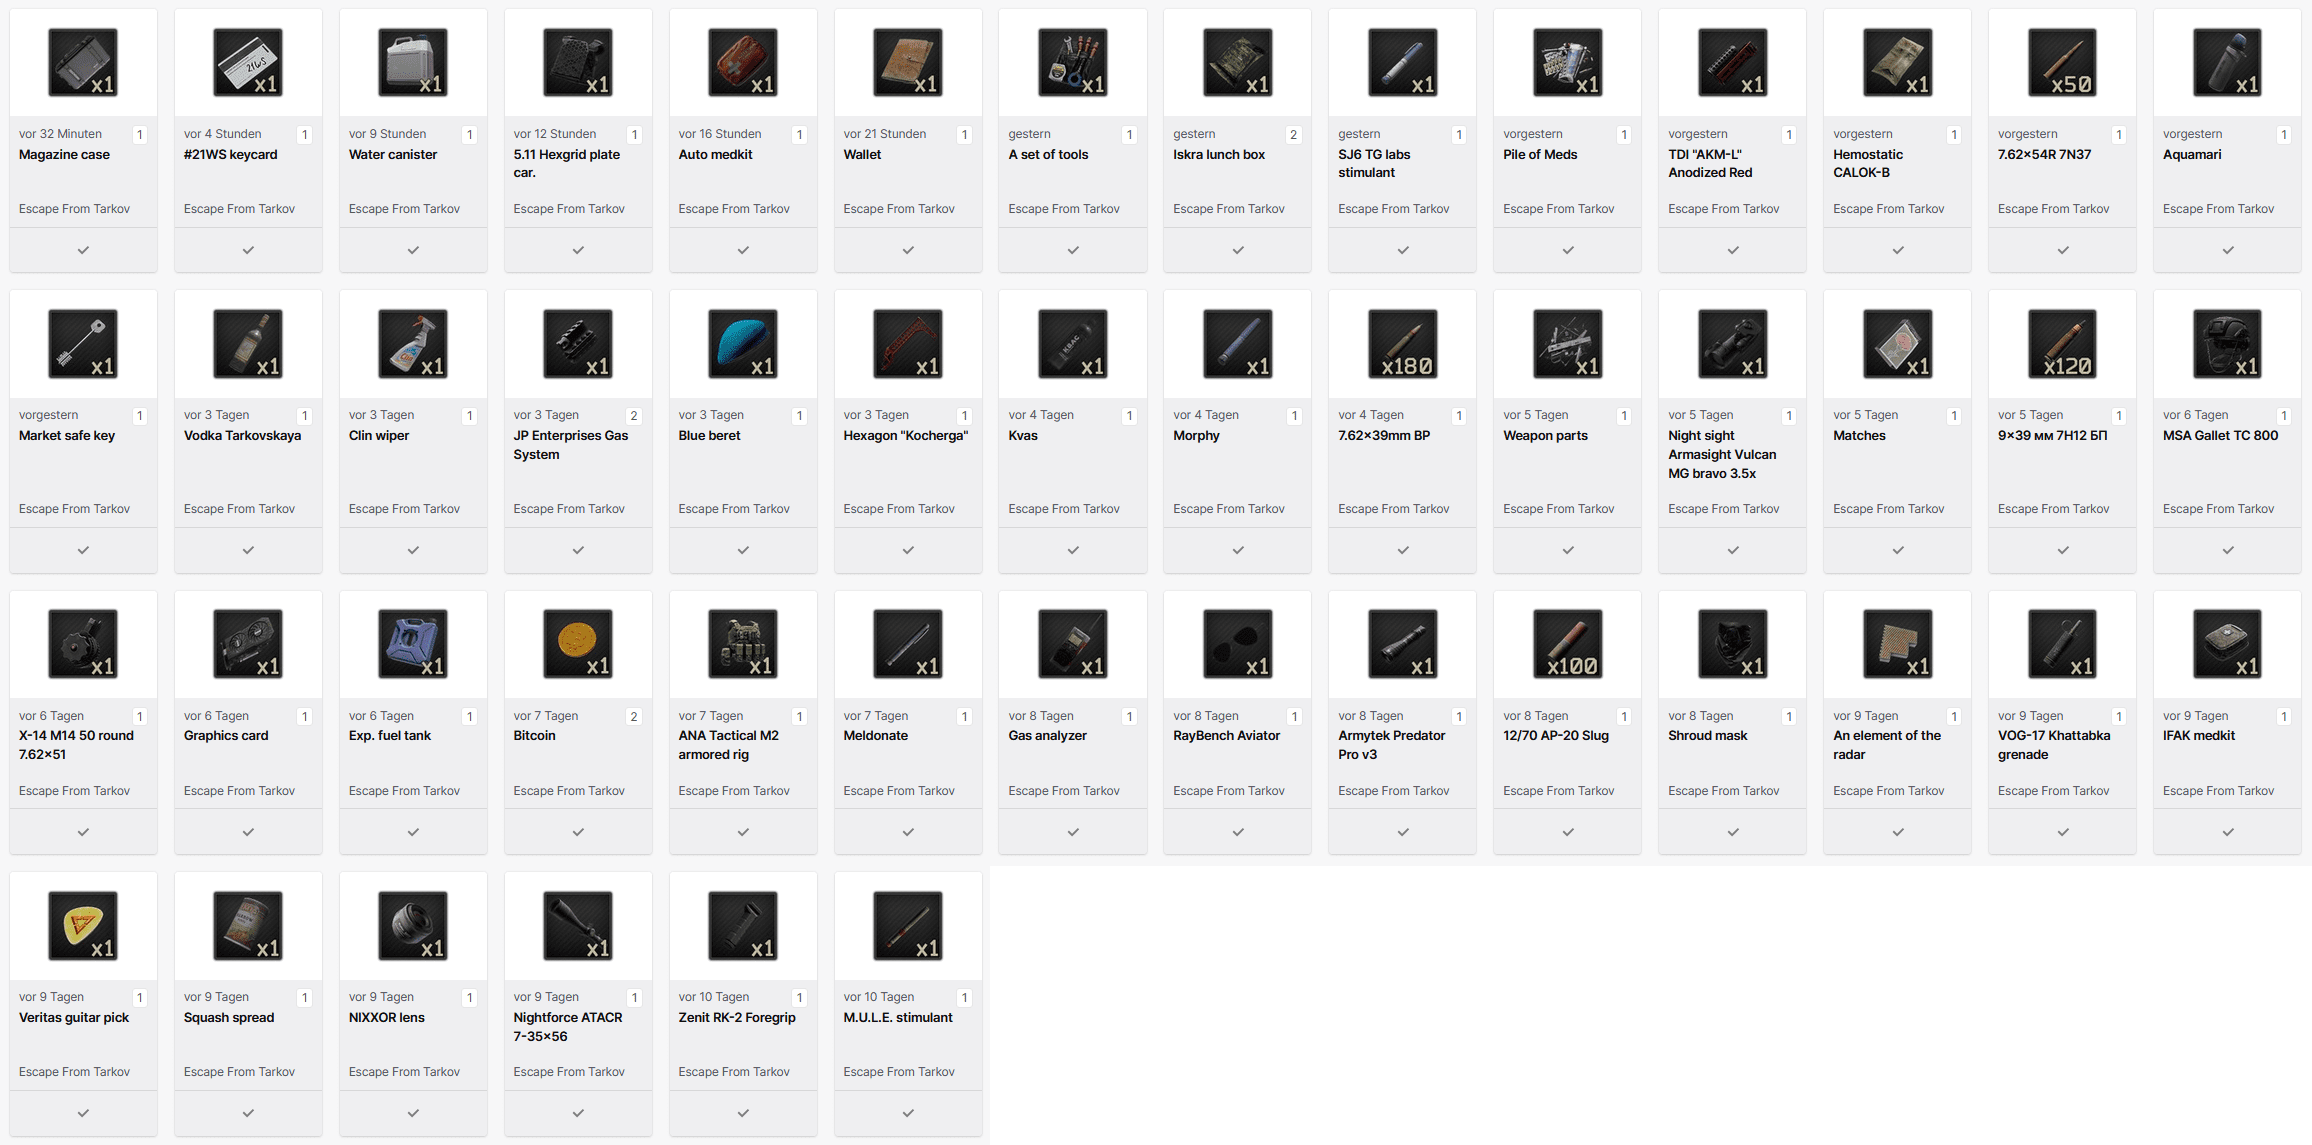Select the Vodka Tarkovskaya bottle image

pos(248,344)
